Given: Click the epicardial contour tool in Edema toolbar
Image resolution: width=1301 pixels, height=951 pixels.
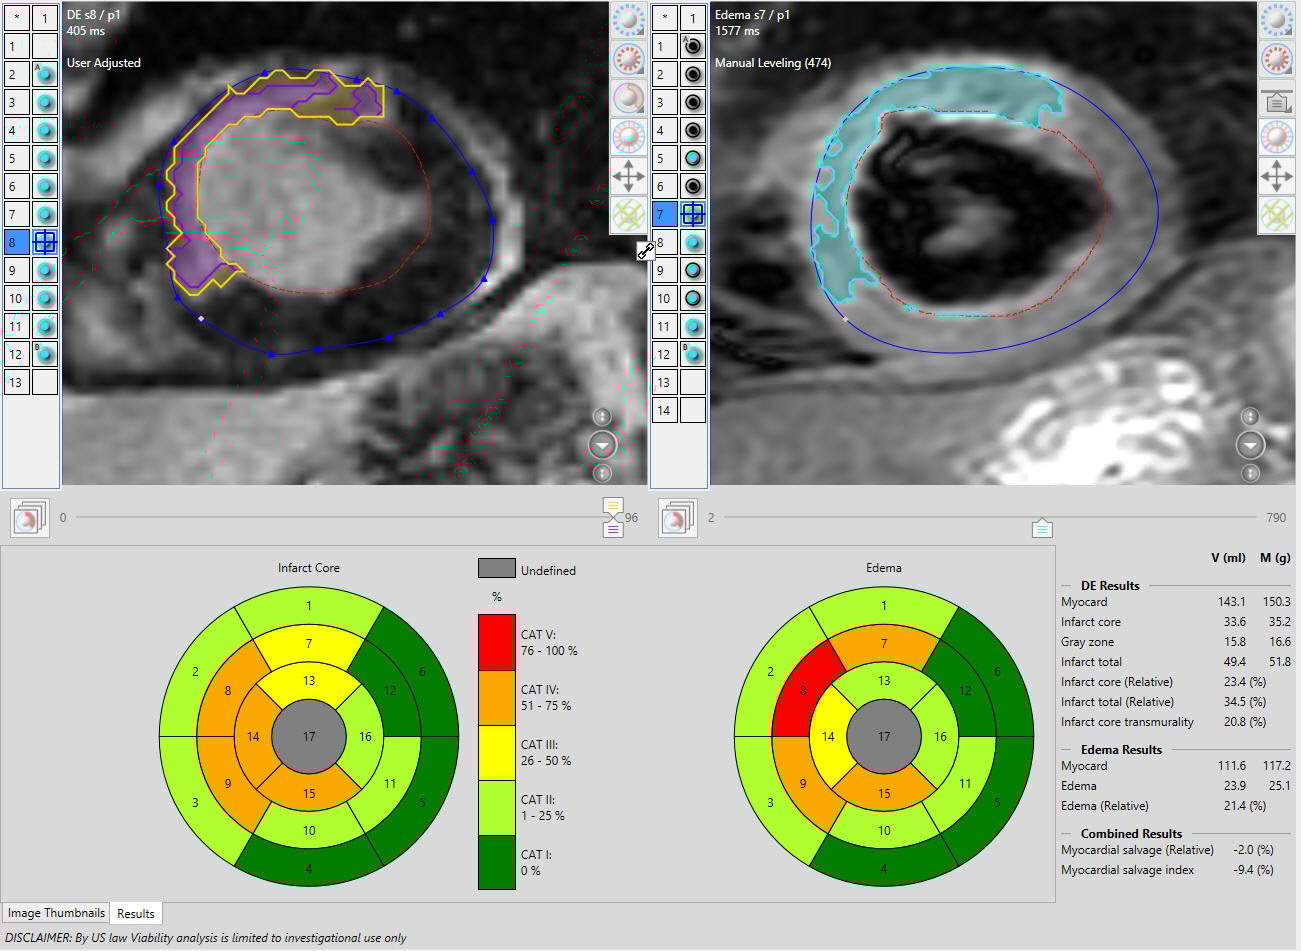Looking at the screenshot, I should tap(1276, 20).
